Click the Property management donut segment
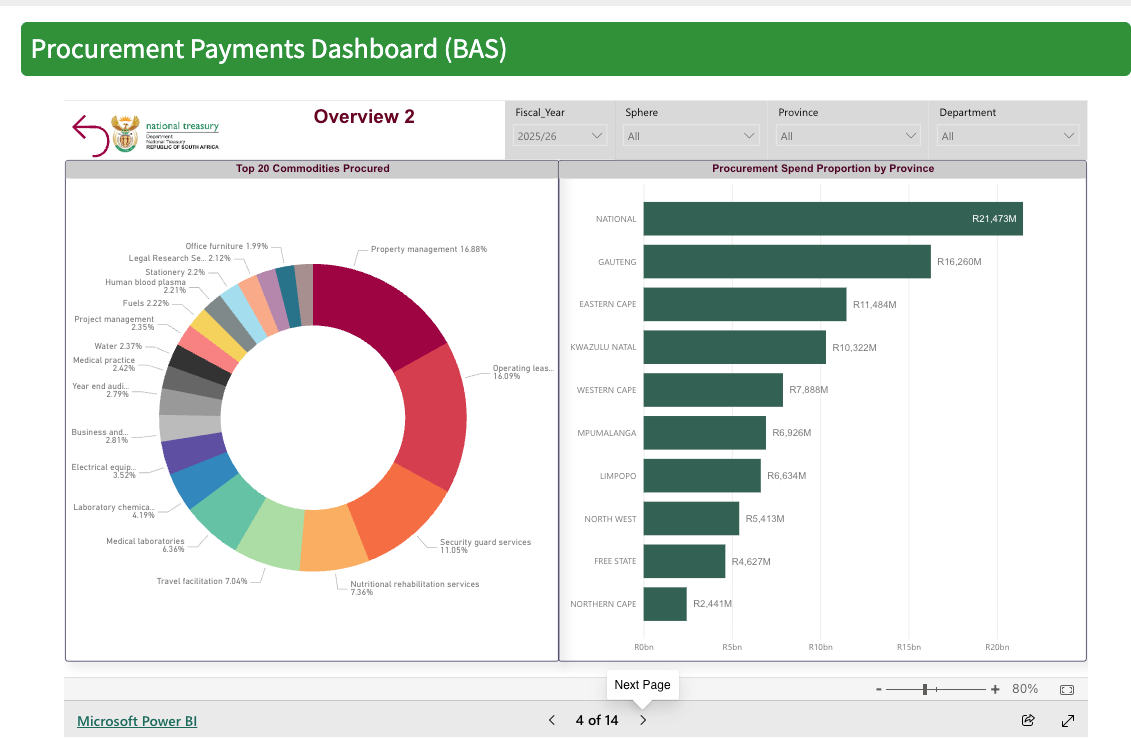This screenshot has width=1131, height=739. pyautogui.click(x=375, y=310)
